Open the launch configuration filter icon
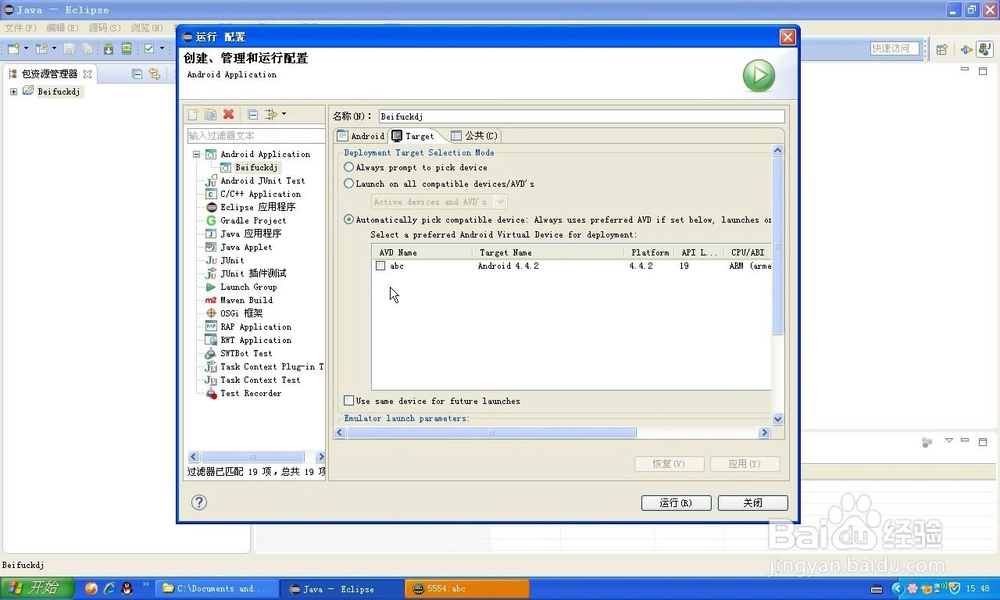 pos(271,114)
